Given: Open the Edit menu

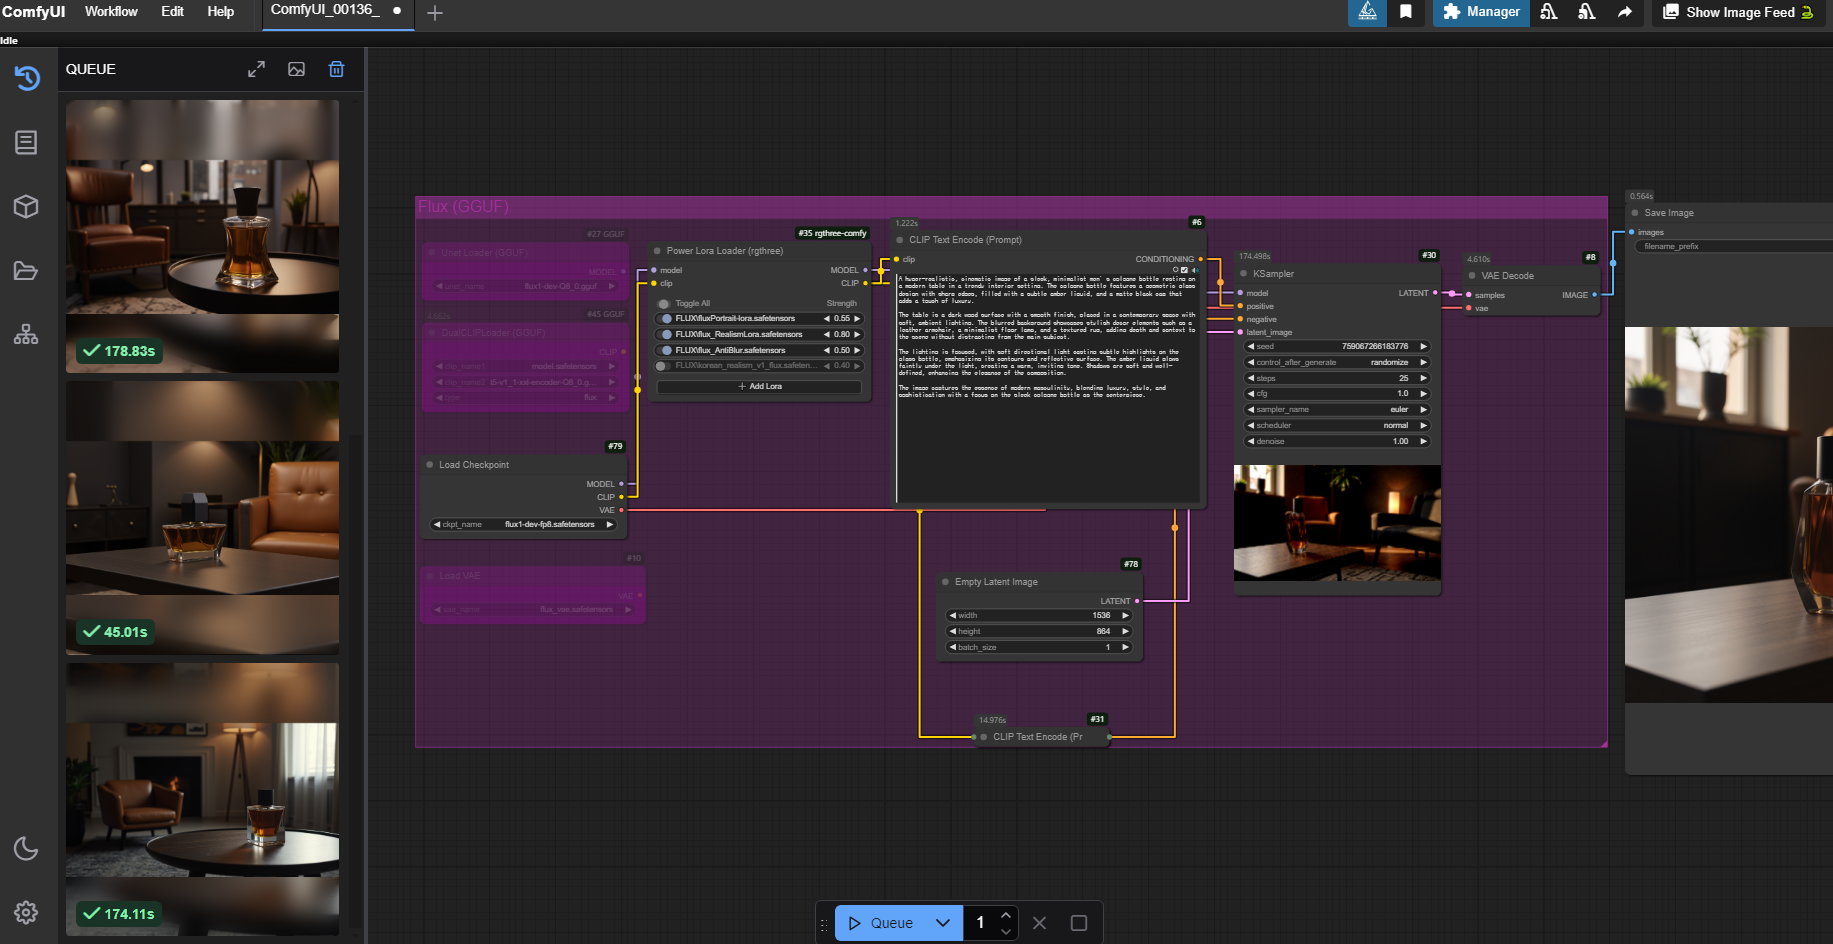Looking at the screenshot, I should [x=172, y=12].
